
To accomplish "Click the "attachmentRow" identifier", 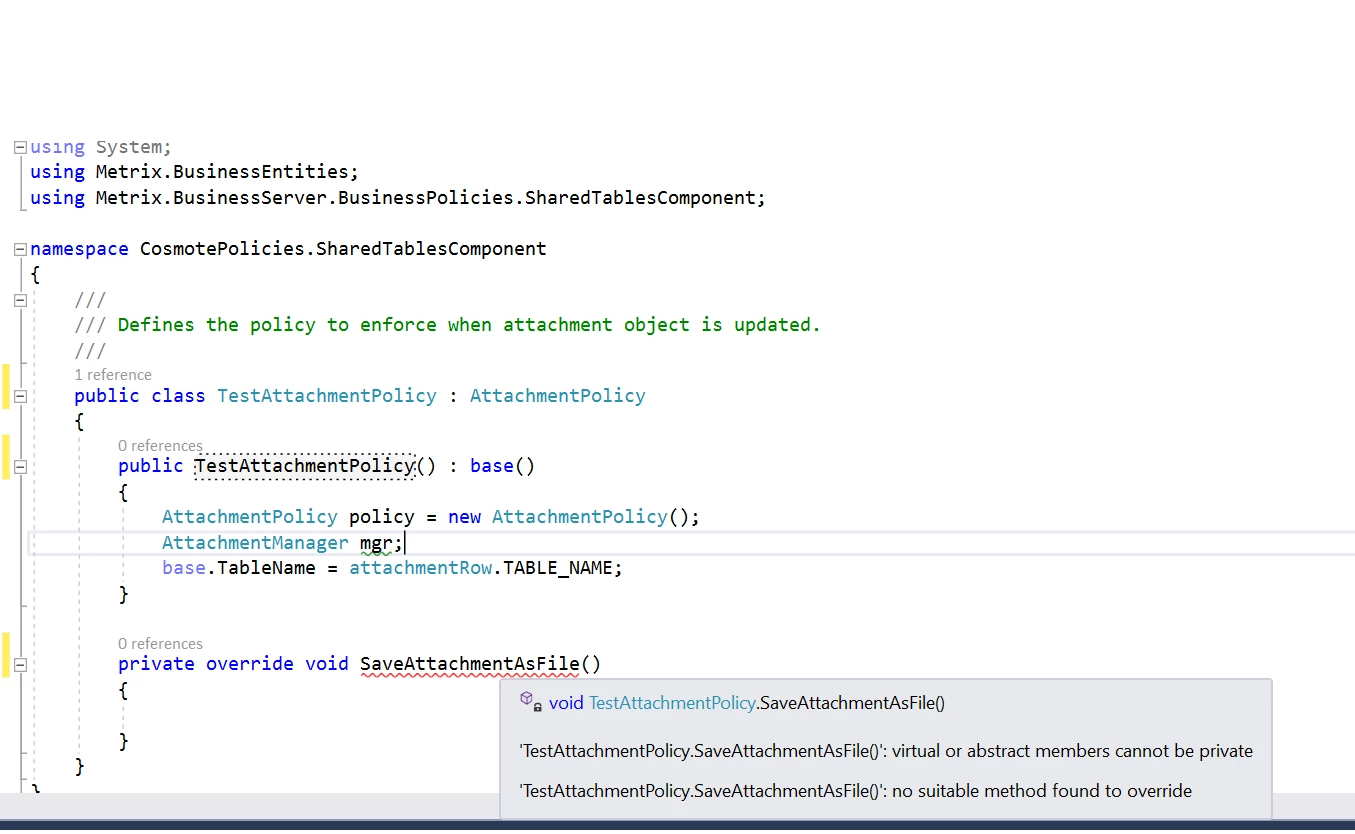I will pyautogui.click(x=420, y=568).
